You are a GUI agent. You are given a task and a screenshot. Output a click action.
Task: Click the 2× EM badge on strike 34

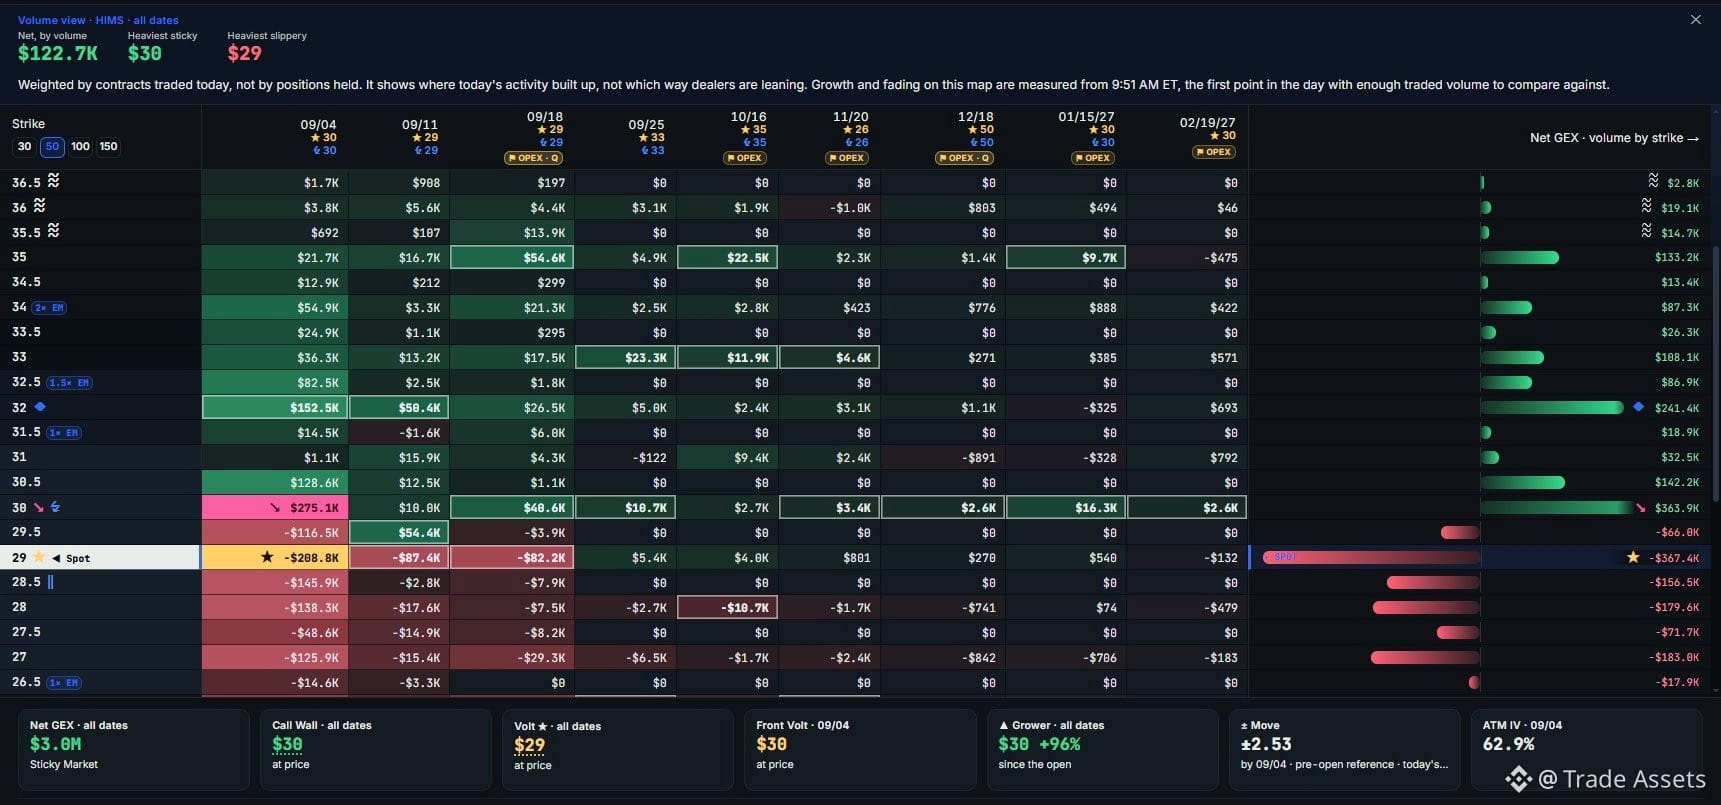pos(50,308)
